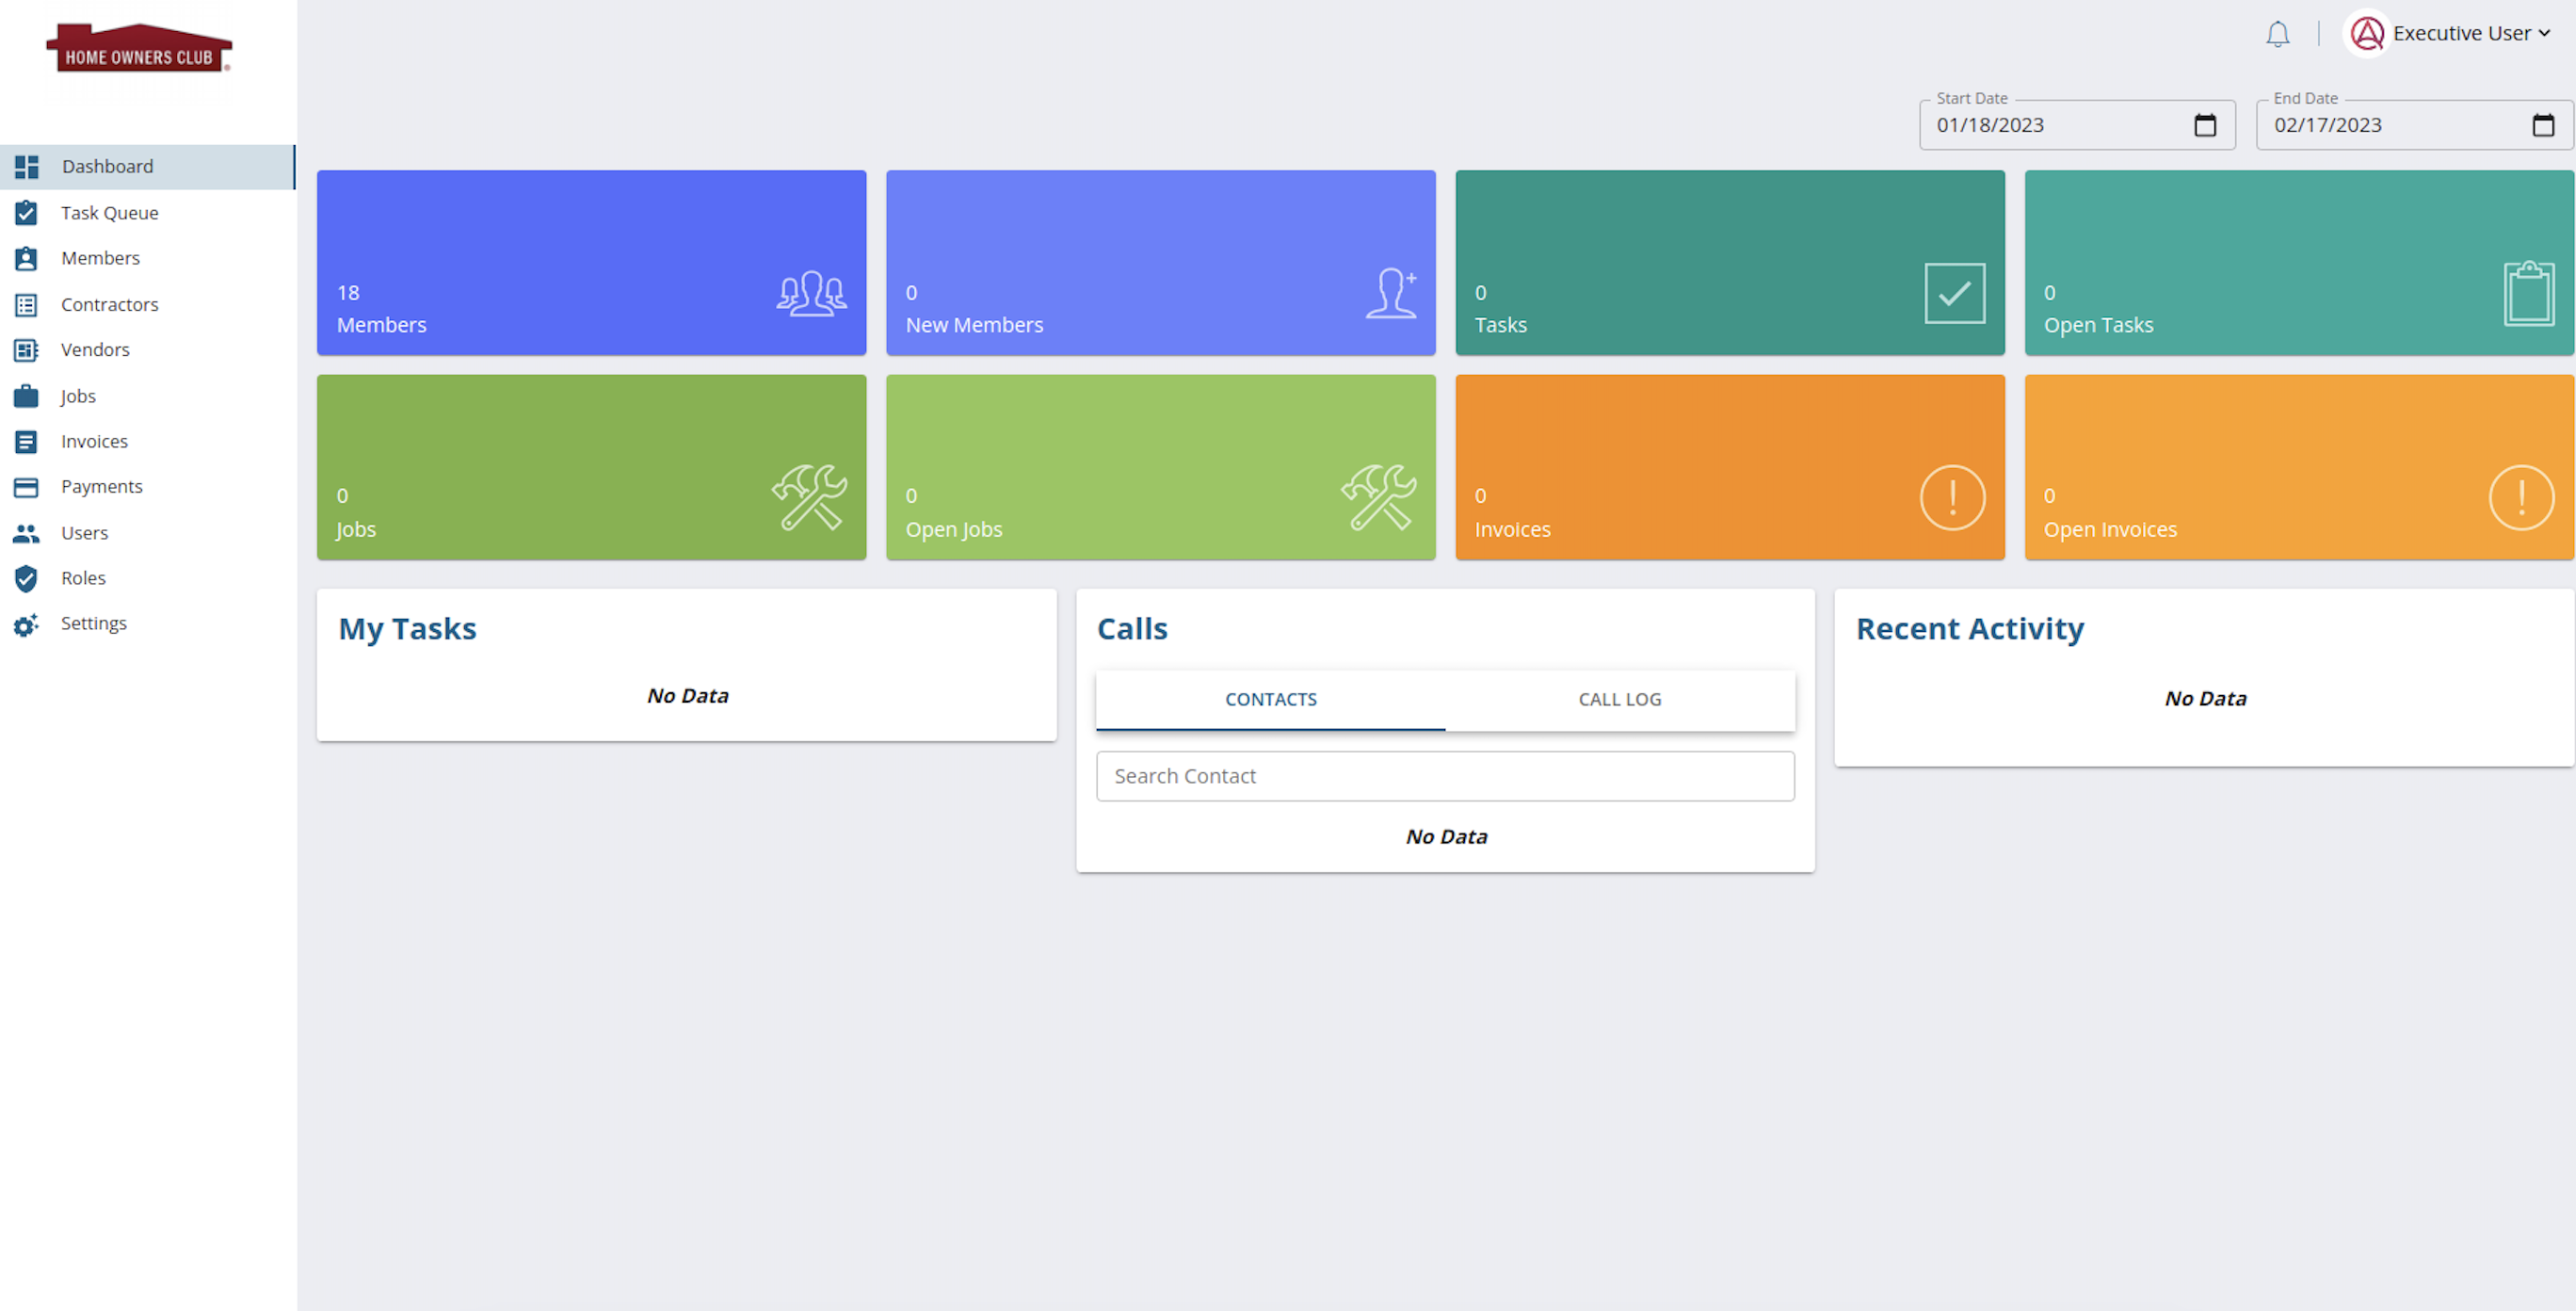Select Users label in sidebar
This screenshot has height=1311, width=2576.
tap(85, 533)
